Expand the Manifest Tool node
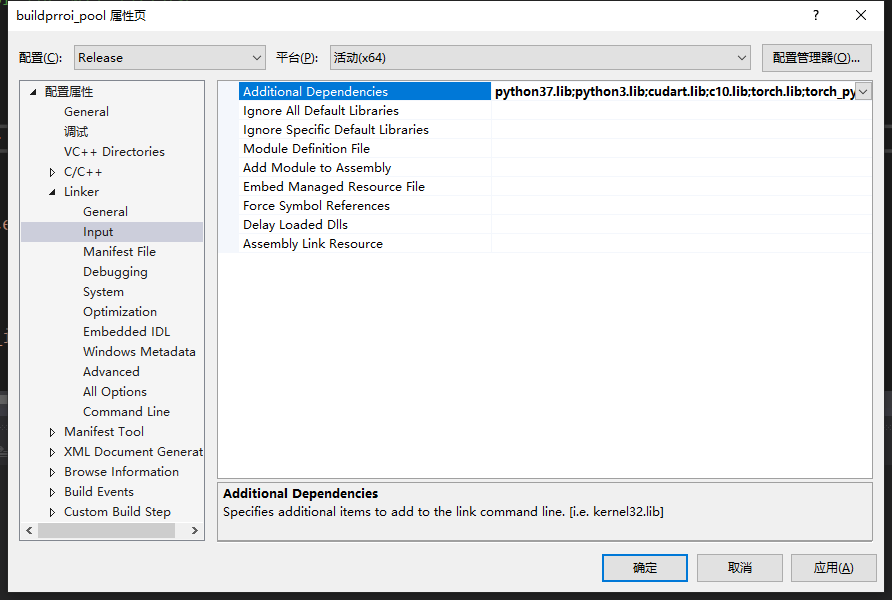Screen dimensions: 892x600 tap(51, 431)
